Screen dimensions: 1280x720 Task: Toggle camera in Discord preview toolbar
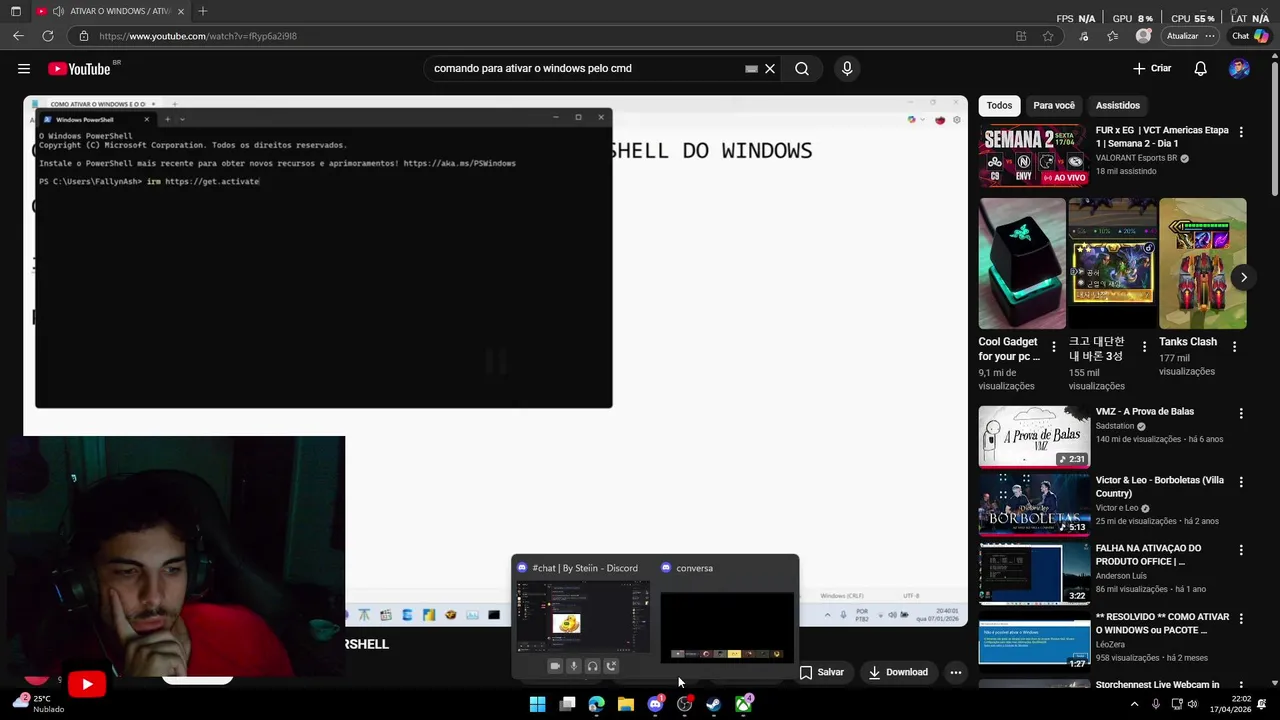[555, 666]
